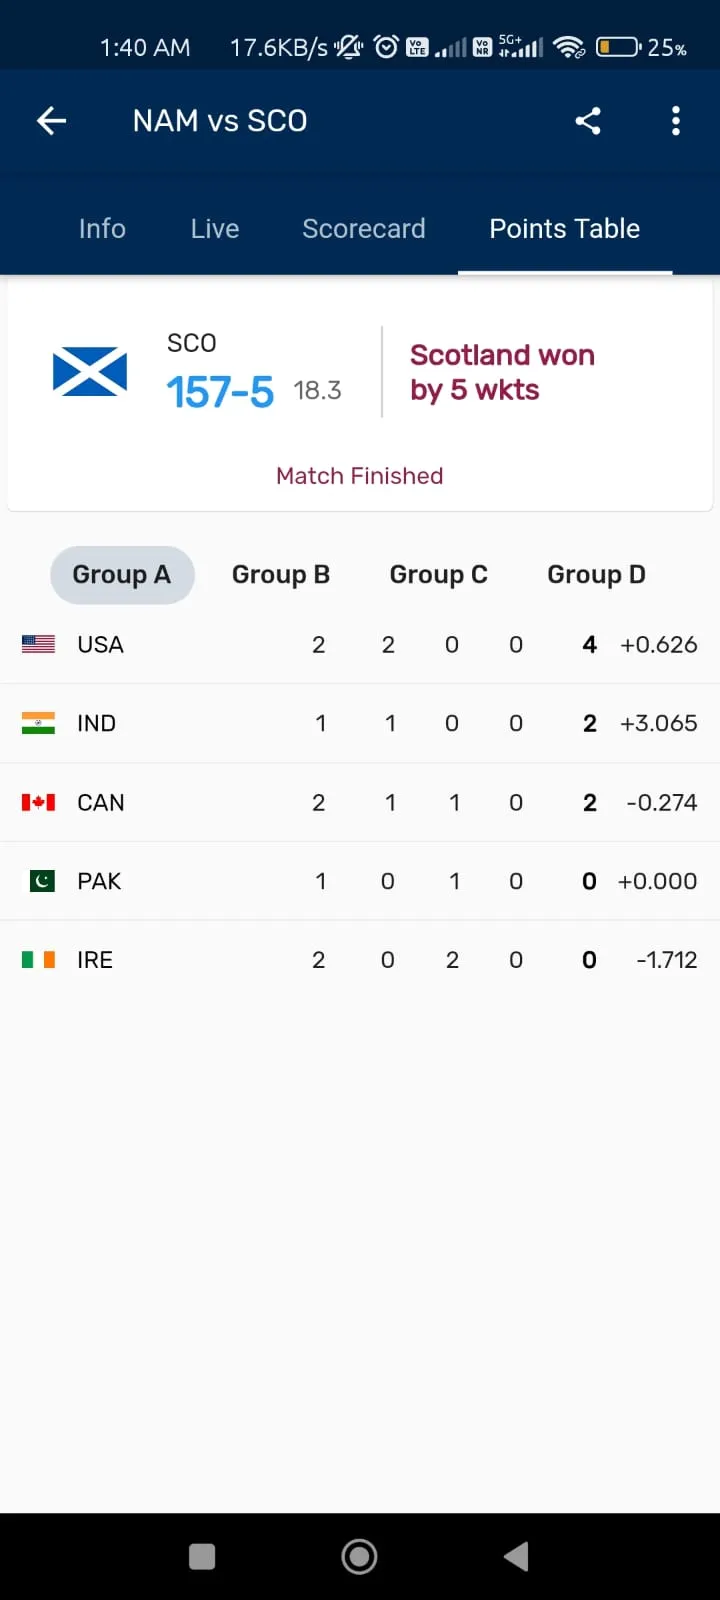Show Group D standings

596,575
